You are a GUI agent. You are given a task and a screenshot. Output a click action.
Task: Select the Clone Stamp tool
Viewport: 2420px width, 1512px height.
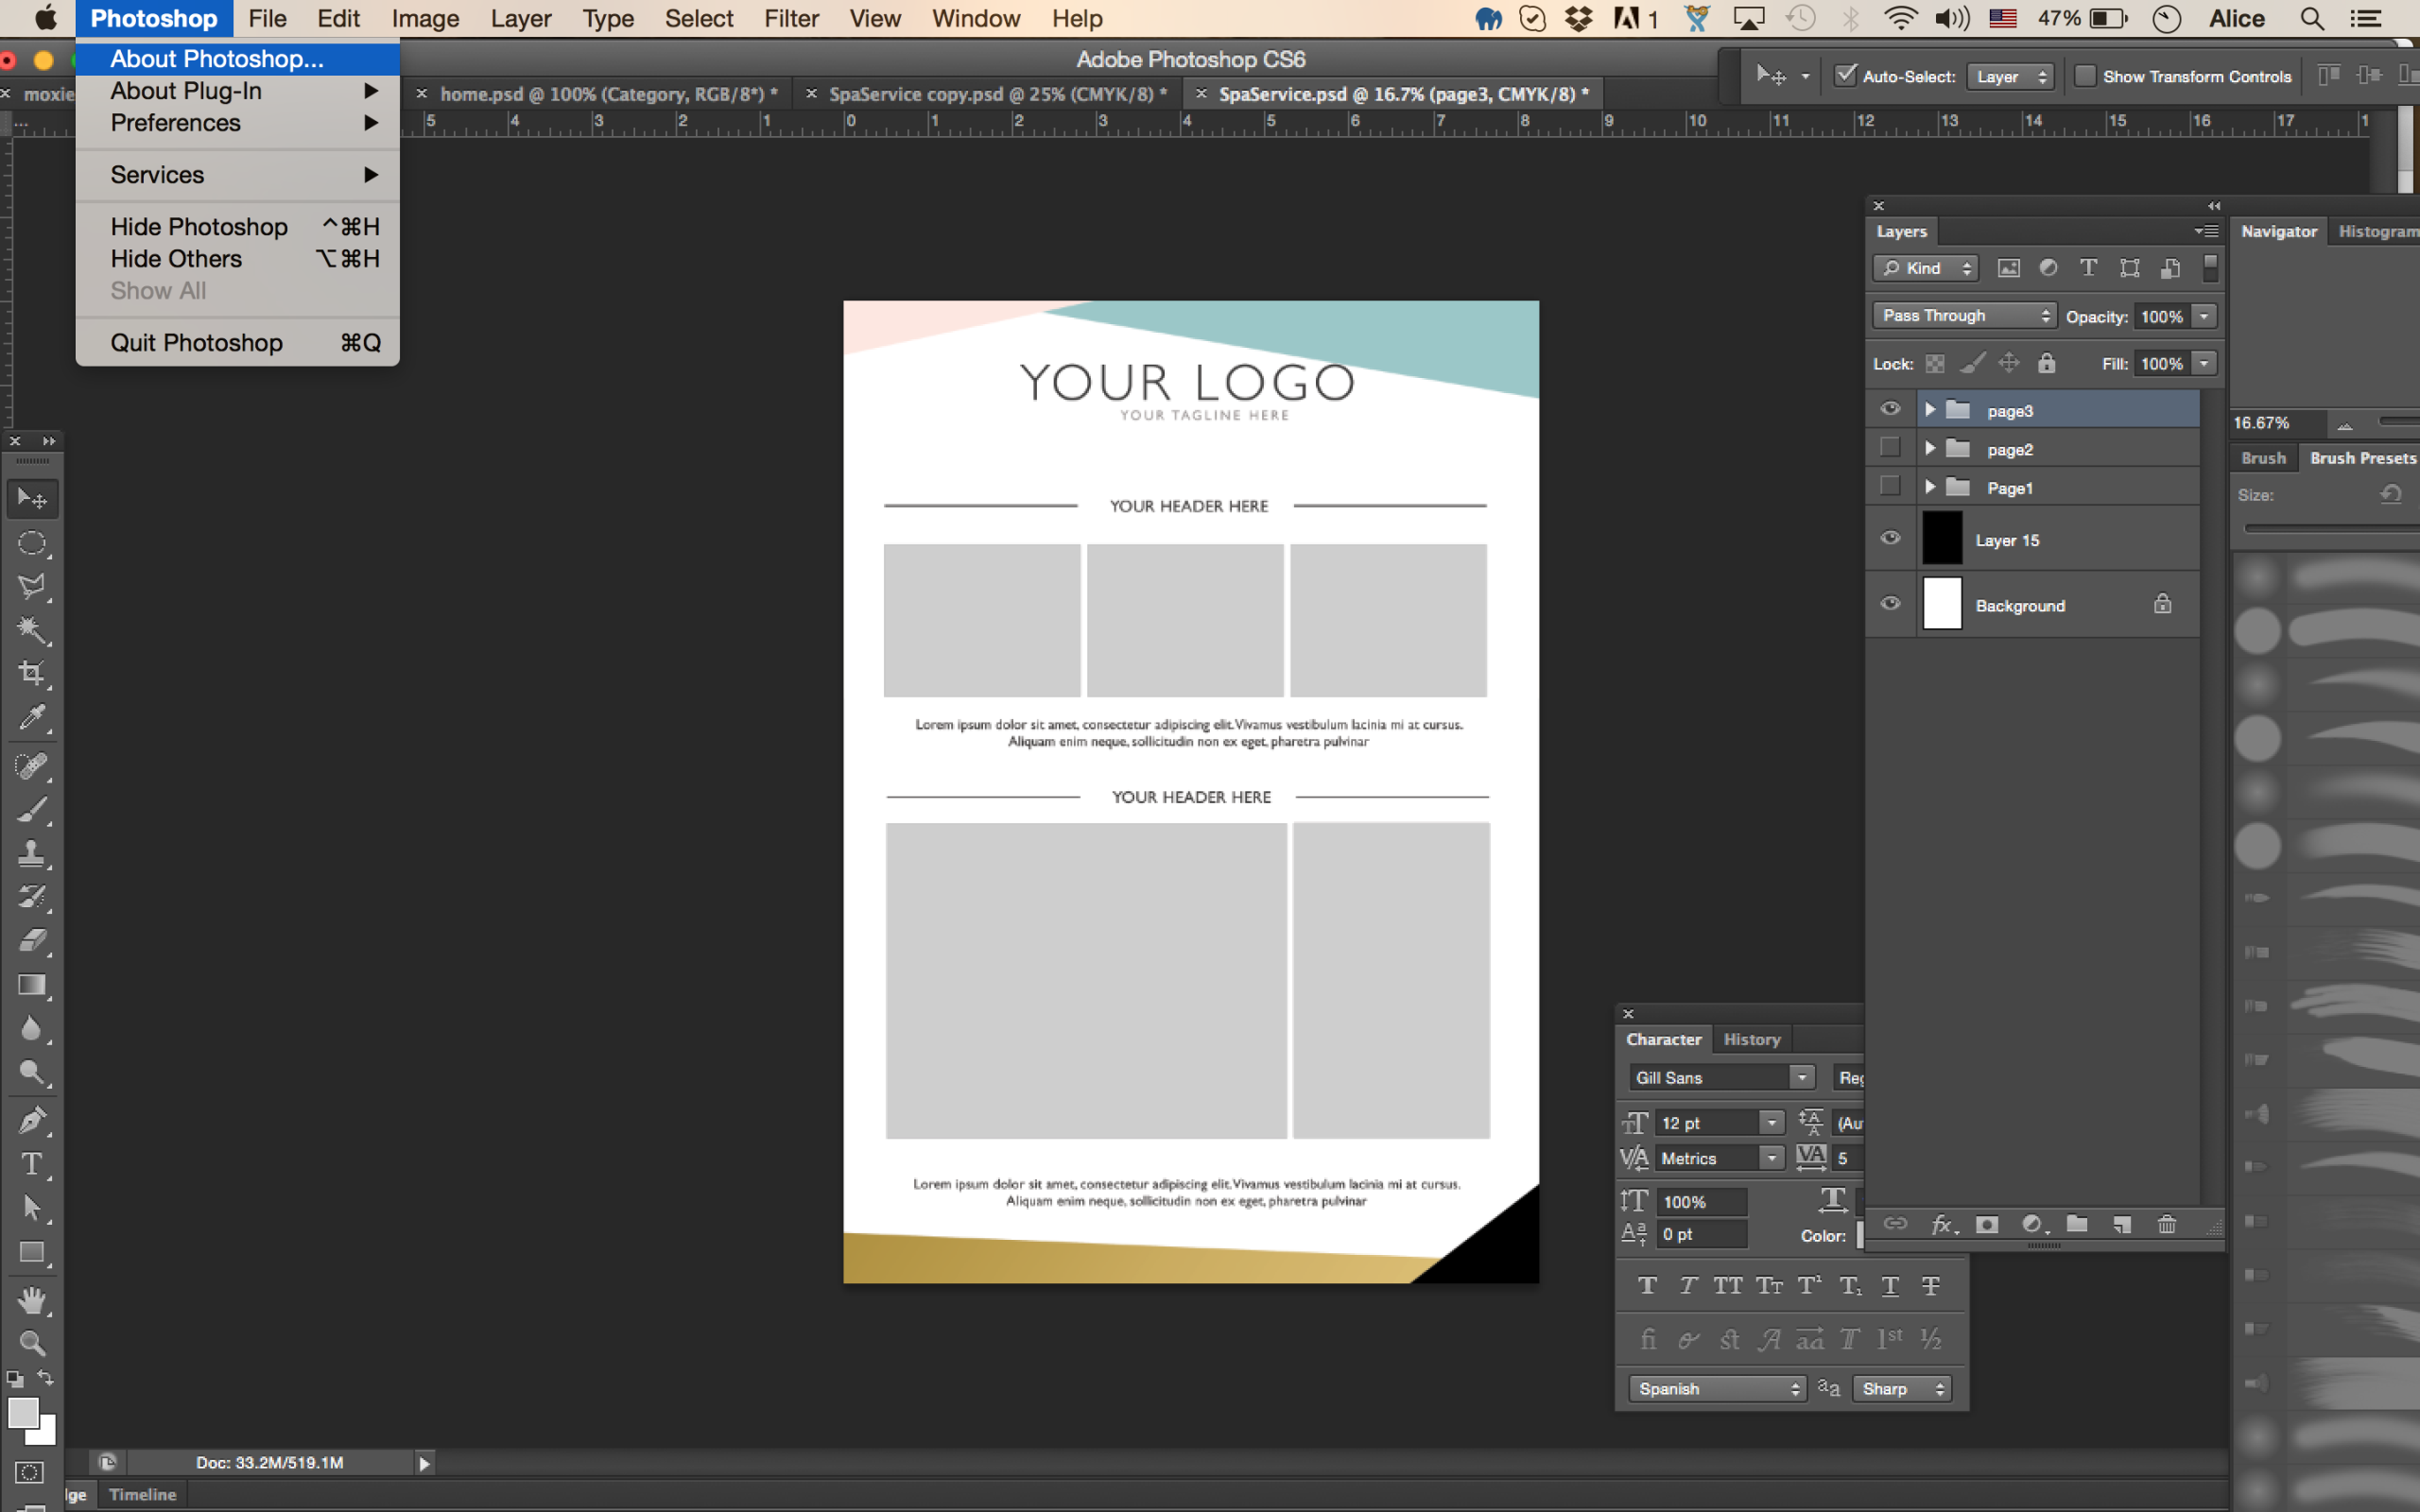click(x=32, y=853)
